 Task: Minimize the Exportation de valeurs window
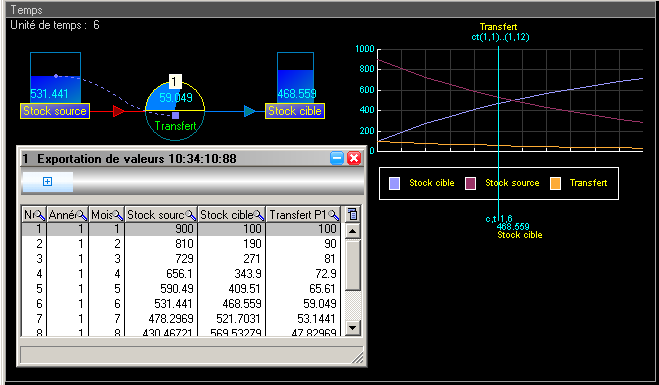pyautogui.click(x=337, y=158)
